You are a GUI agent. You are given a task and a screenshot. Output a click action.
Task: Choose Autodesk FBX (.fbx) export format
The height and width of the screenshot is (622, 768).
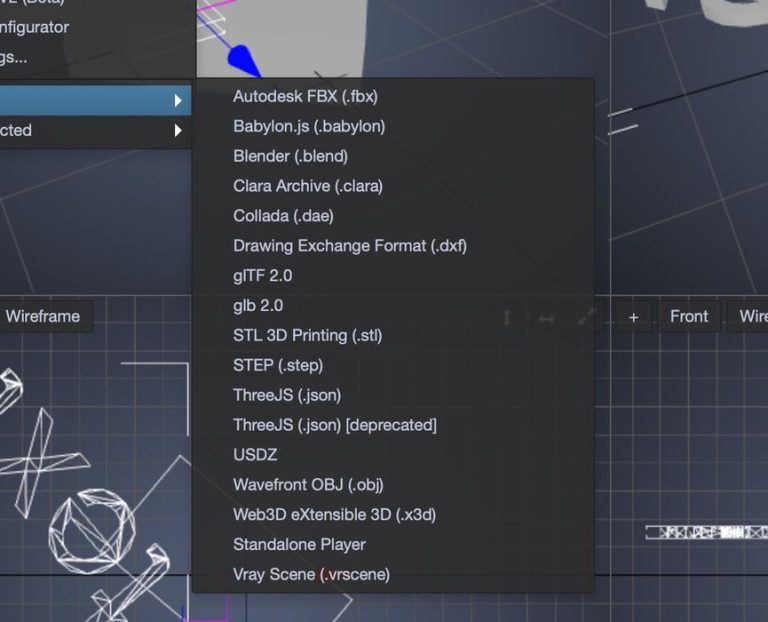pyautogui.click(x=305, y=96)
